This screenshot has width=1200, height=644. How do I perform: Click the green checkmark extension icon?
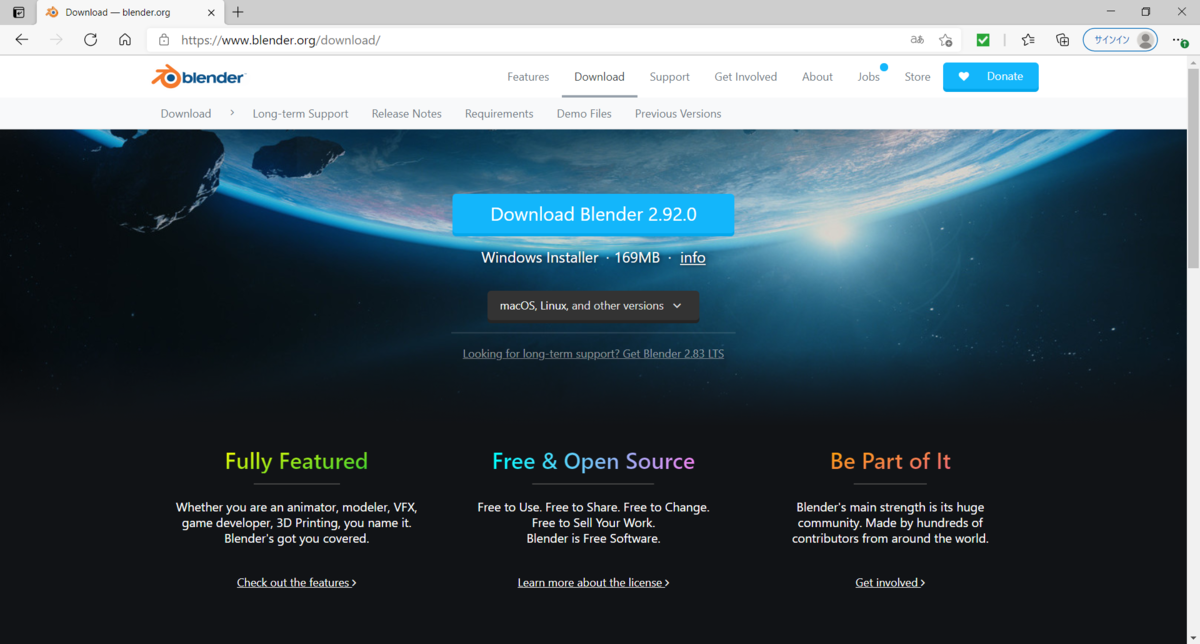pos(983,40)
